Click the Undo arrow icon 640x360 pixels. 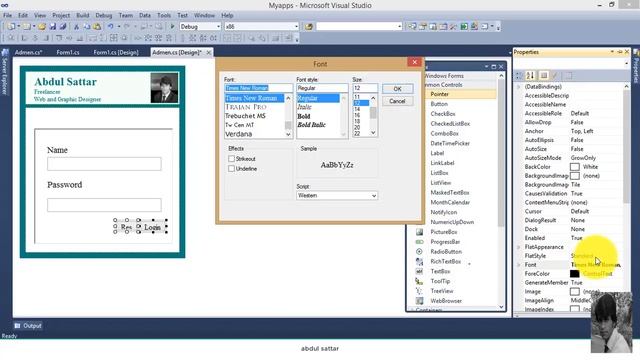point(110,27)
